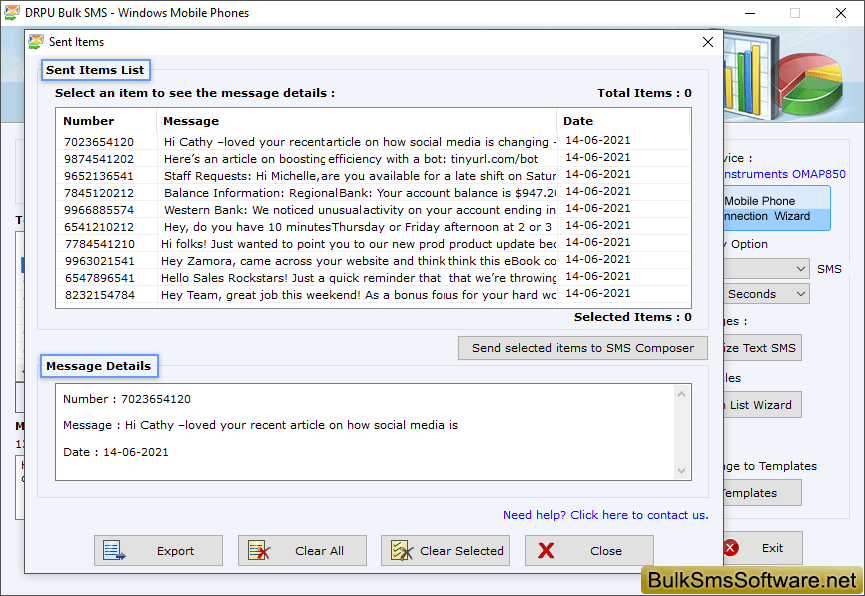
Task: Click the 'Hey Team, great job' message
Action: click(x=358, y=295)
